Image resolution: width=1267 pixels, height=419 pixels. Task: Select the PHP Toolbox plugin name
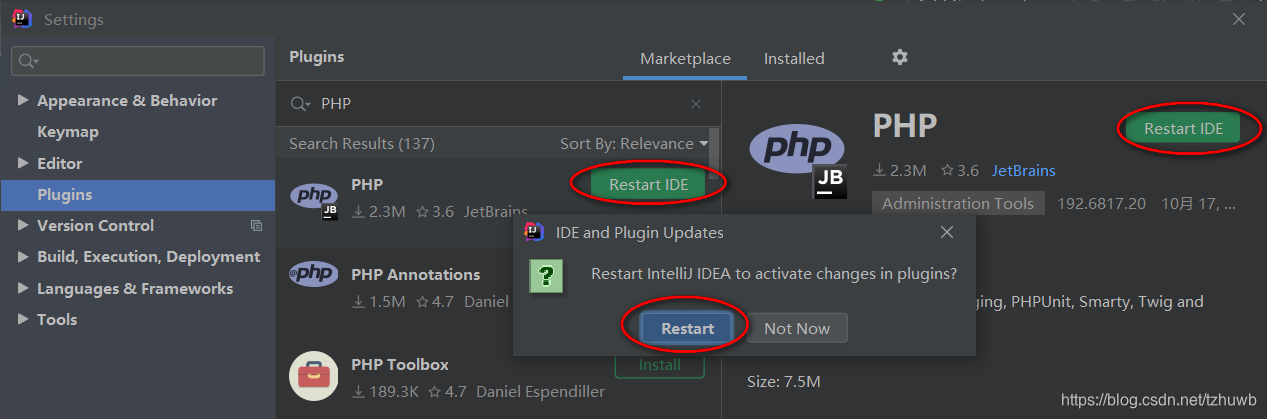click(400, 365)
